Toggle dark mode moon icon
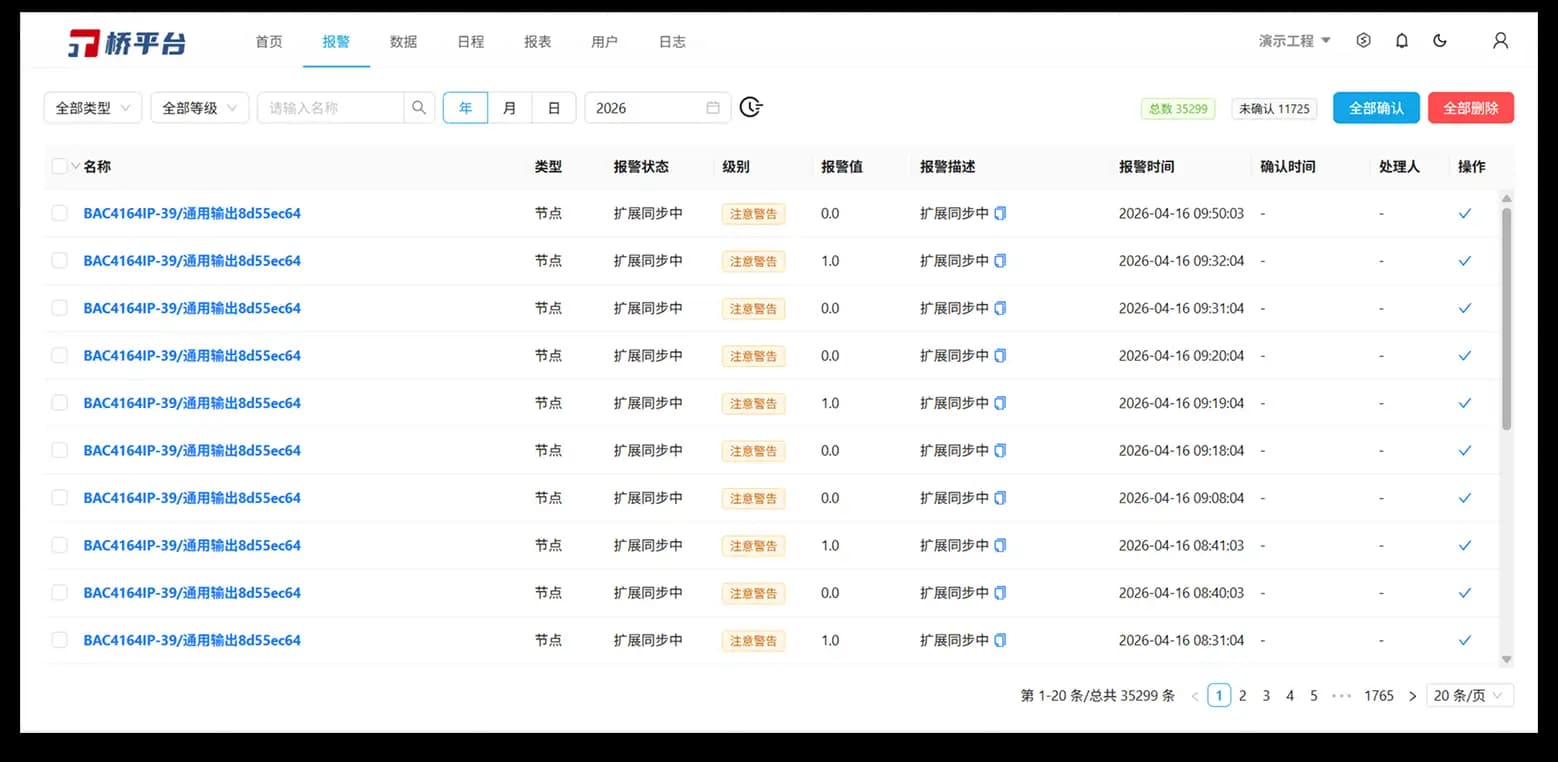 (1440, 41)
